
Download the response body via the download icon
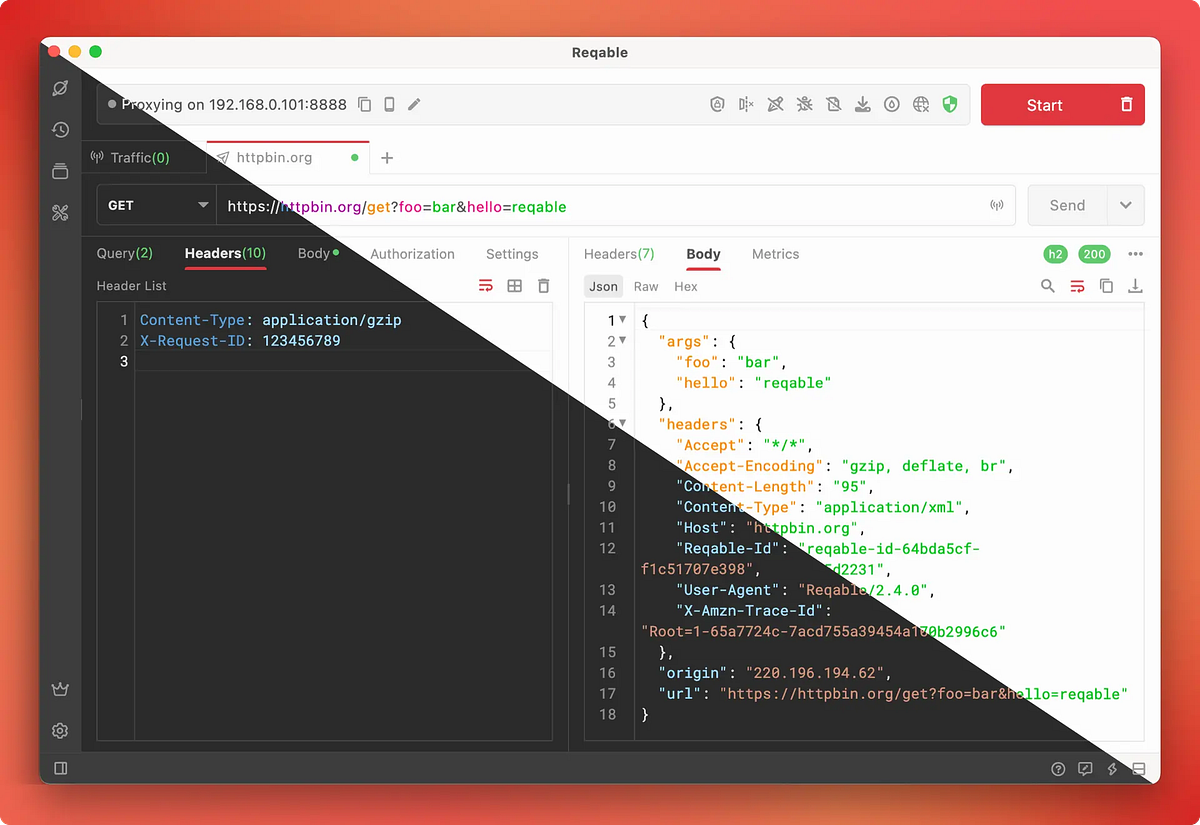pyautogui.click(x=1135, y=286)
